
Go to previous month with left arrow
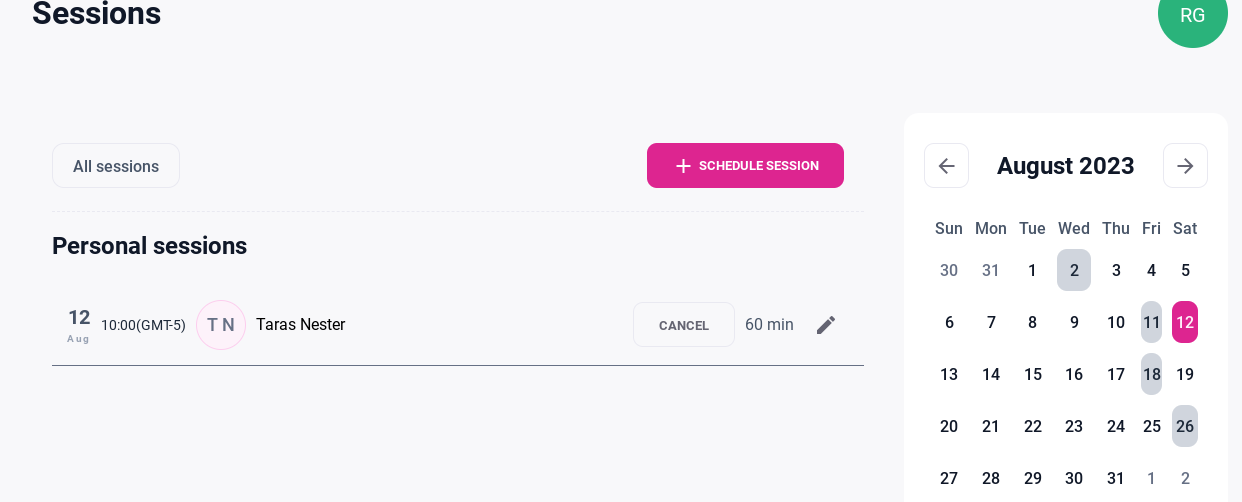tap(946, 166)
